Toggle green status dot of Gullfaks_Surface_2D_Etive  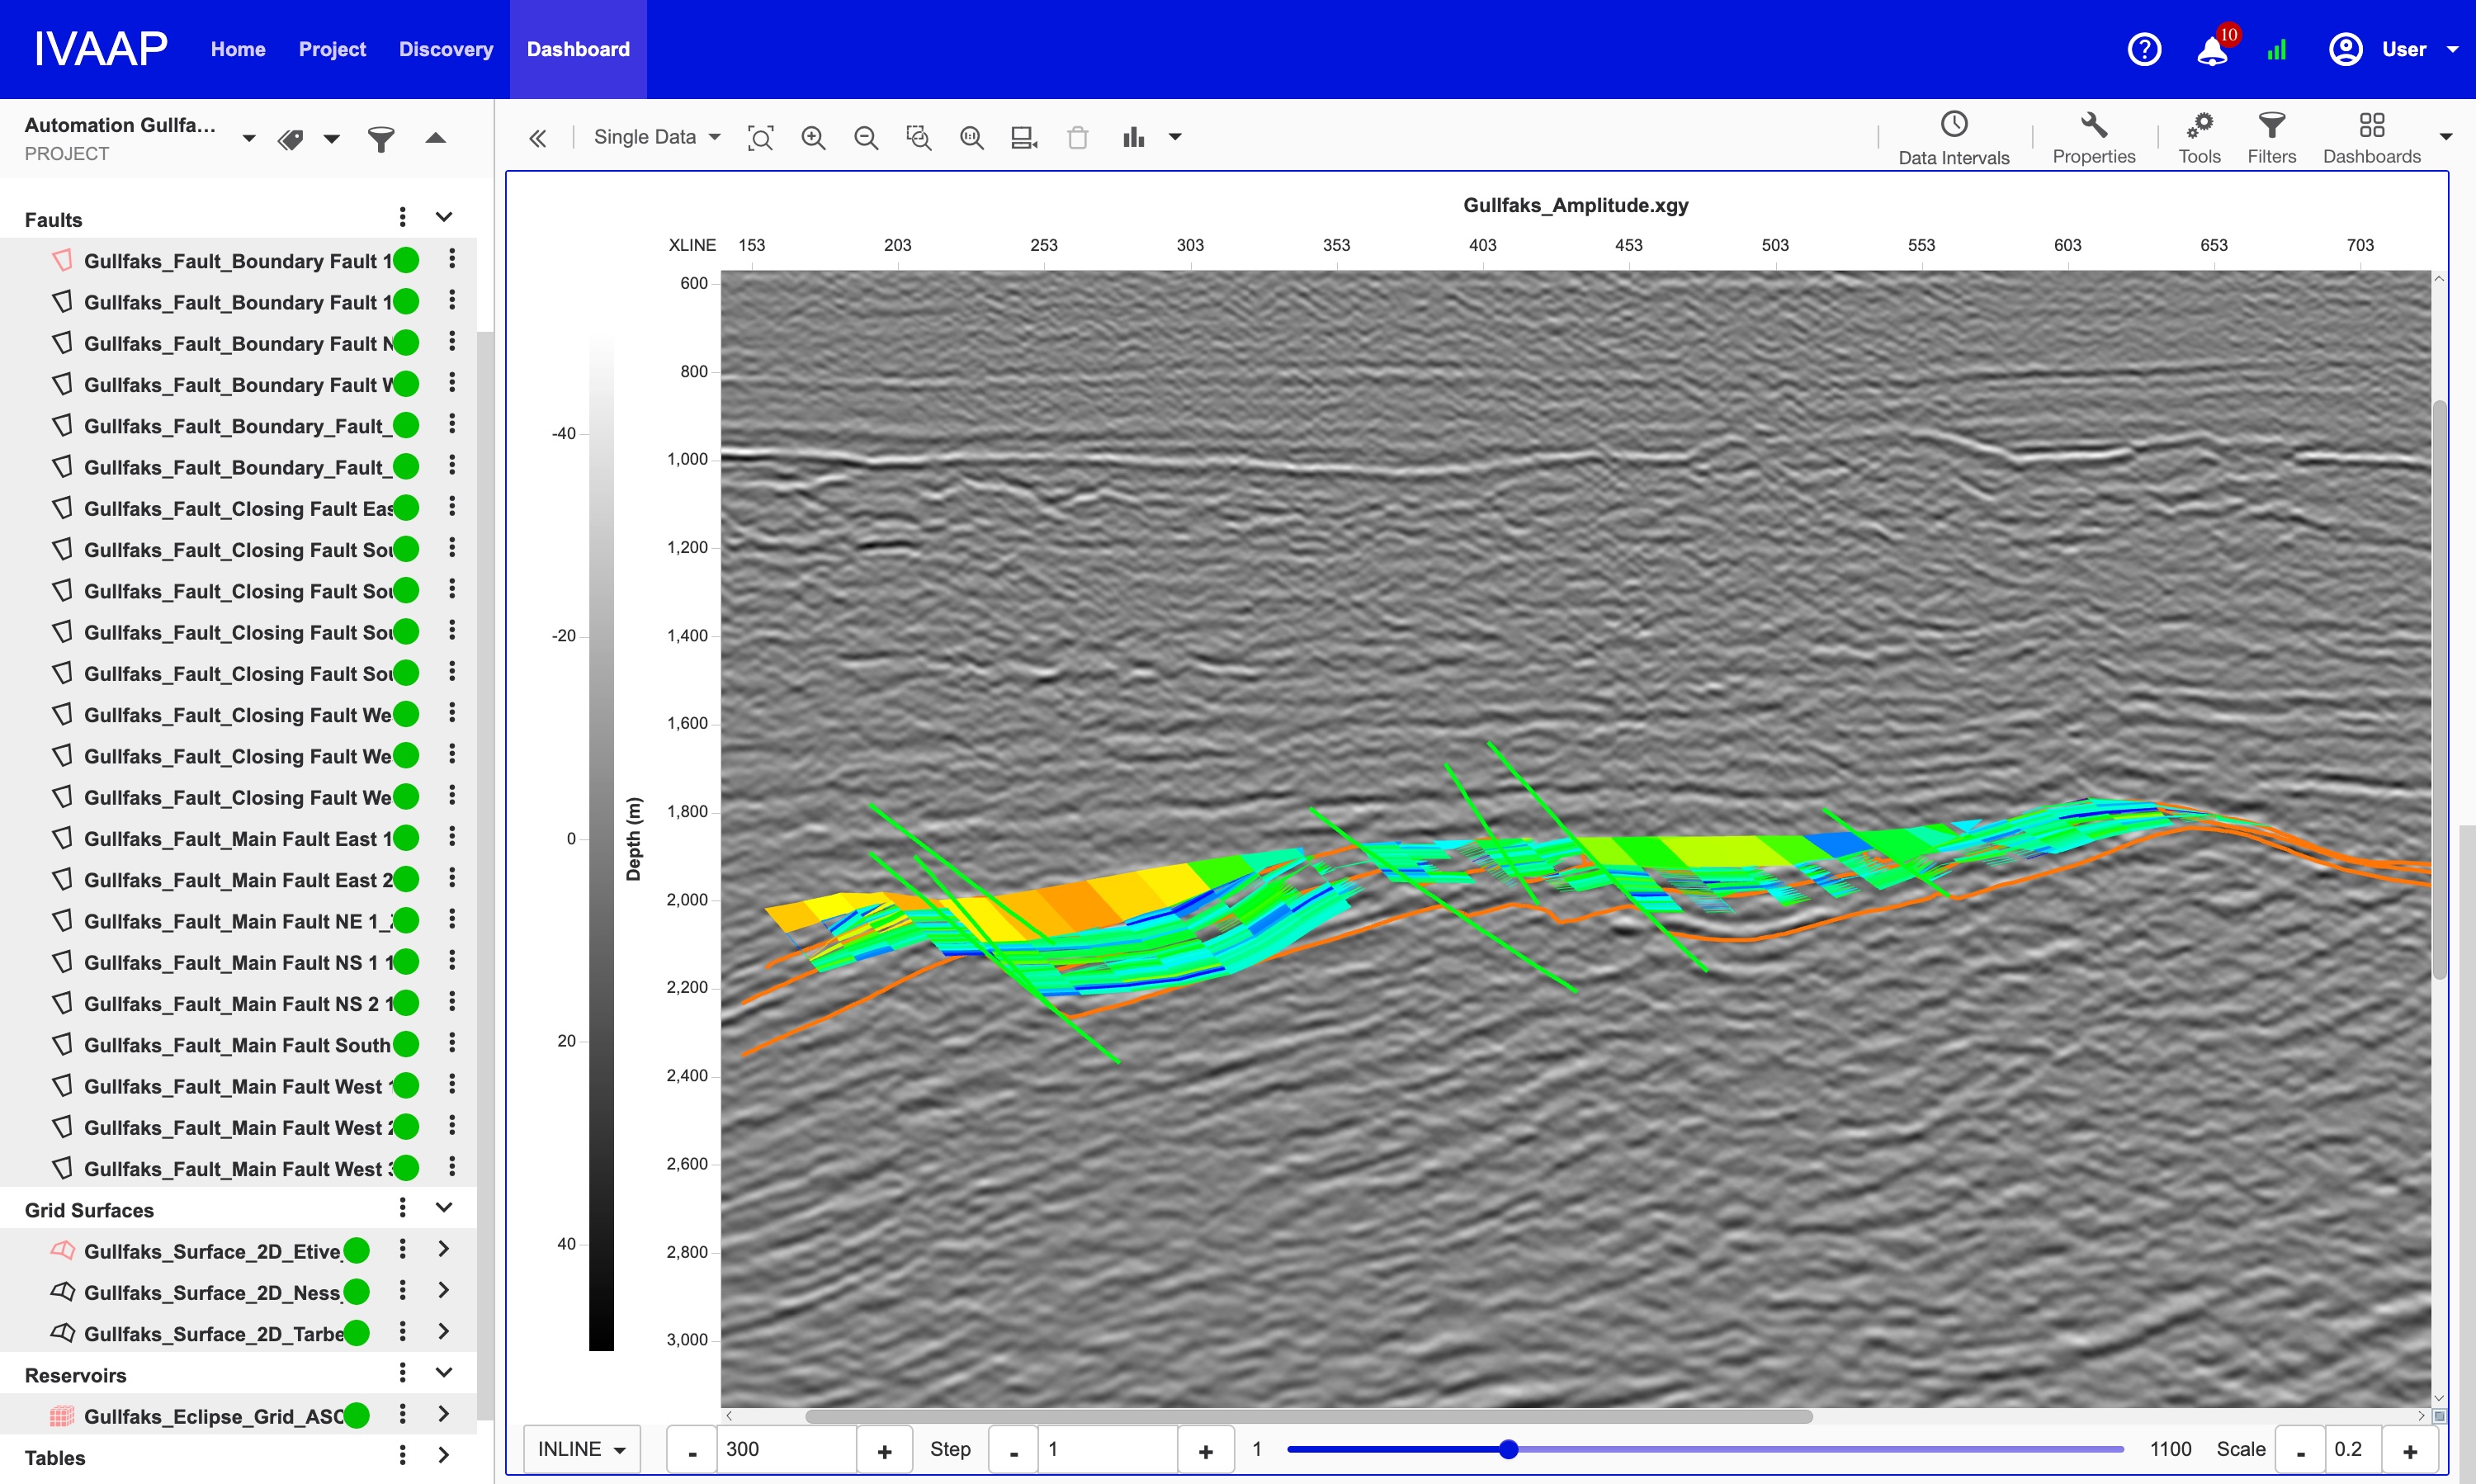pyautogui.click(x=357, y=1251)
